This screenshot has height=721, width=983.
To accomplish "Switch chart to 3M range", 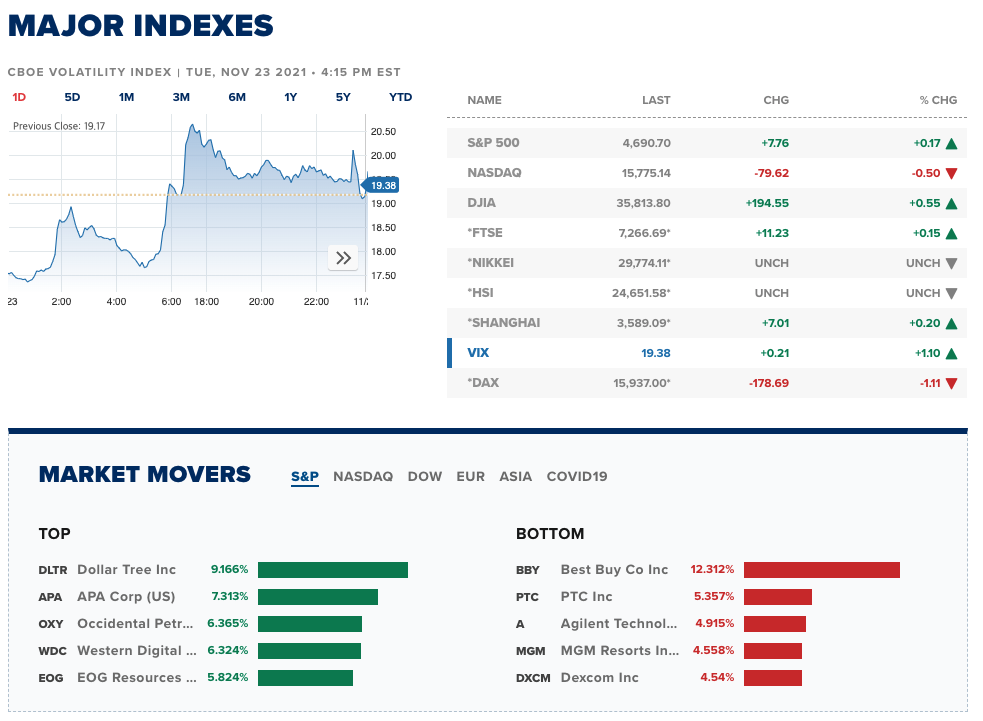I will pos(181,97).
